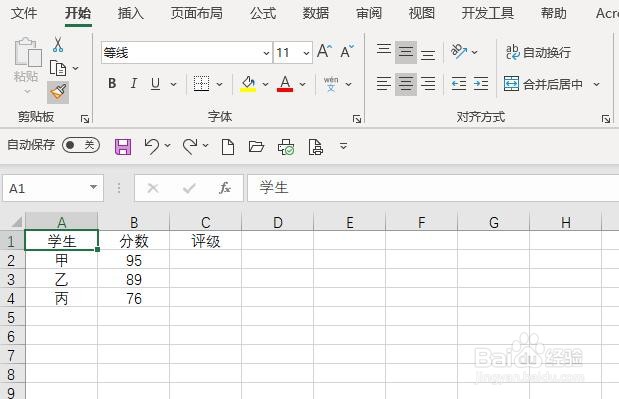
Task: Select cell containing 95
Action: click(134, 260)
